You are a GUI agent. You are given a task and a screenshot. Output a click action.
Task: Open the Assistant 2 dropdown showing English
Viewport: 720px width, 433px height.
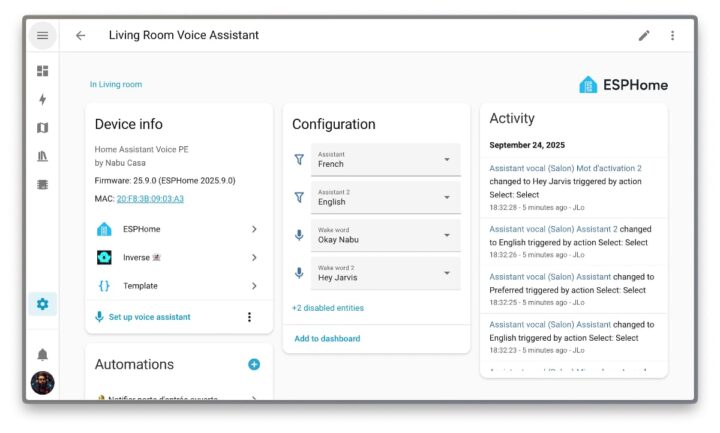(386, 197)
